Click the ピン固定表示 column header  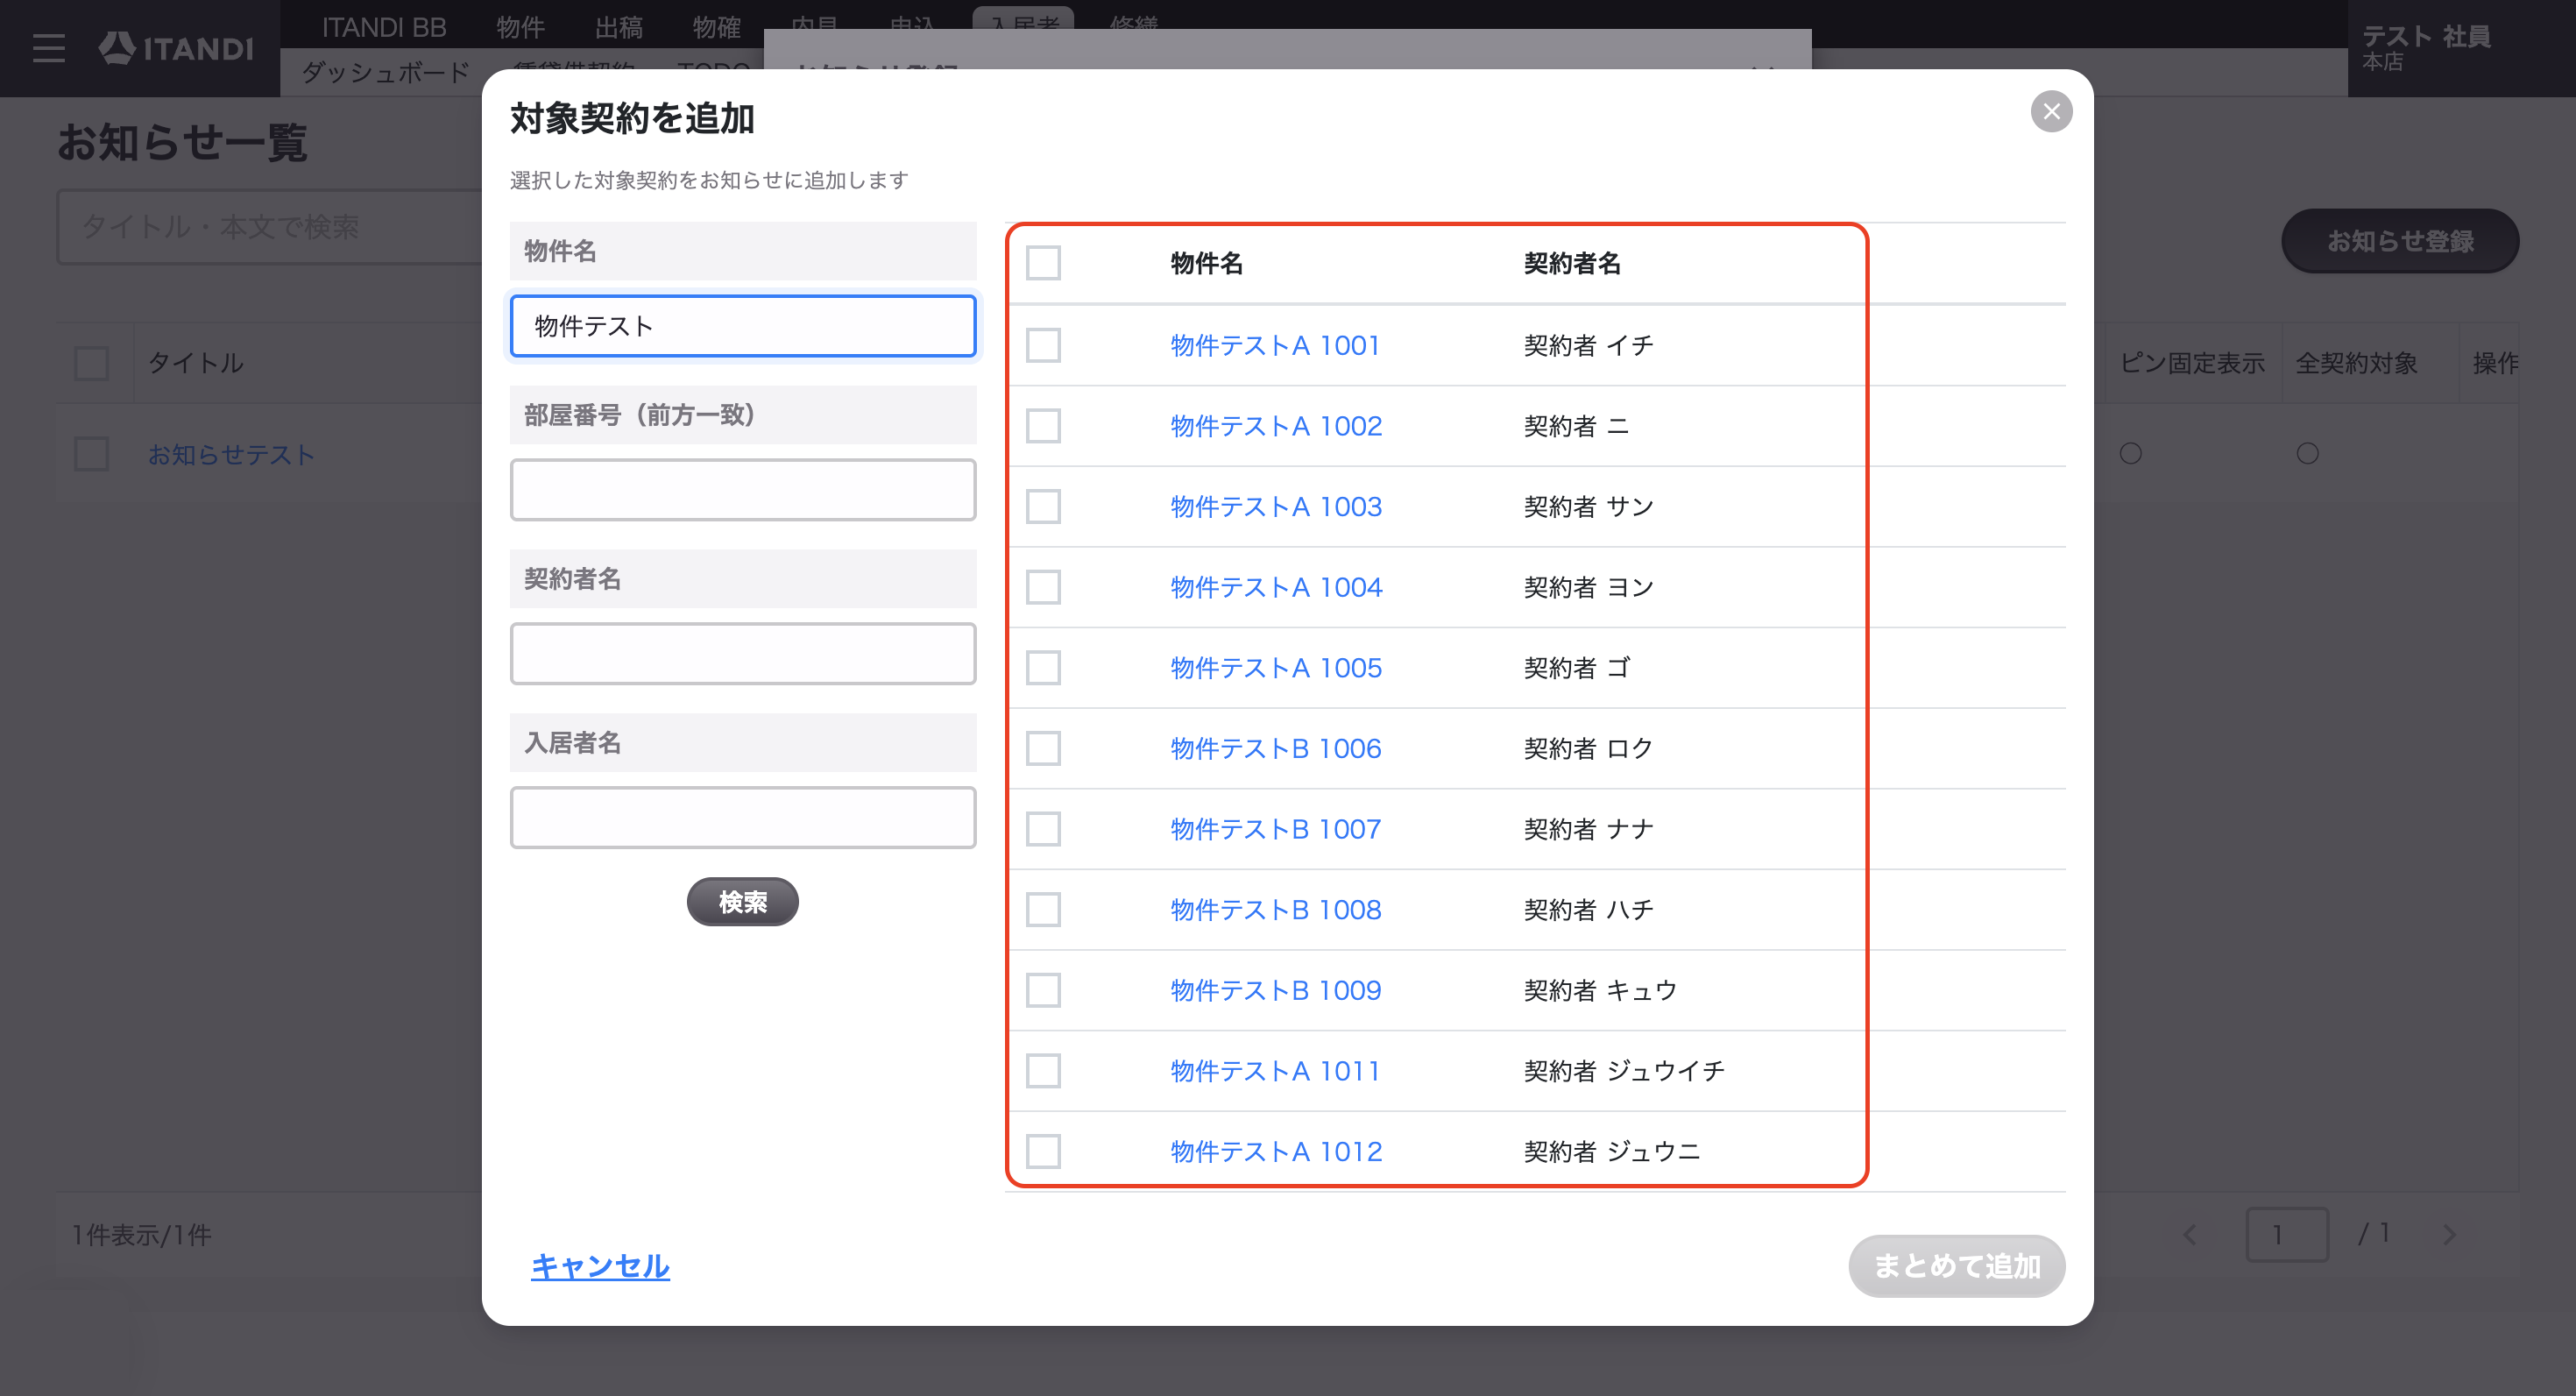2192,363
